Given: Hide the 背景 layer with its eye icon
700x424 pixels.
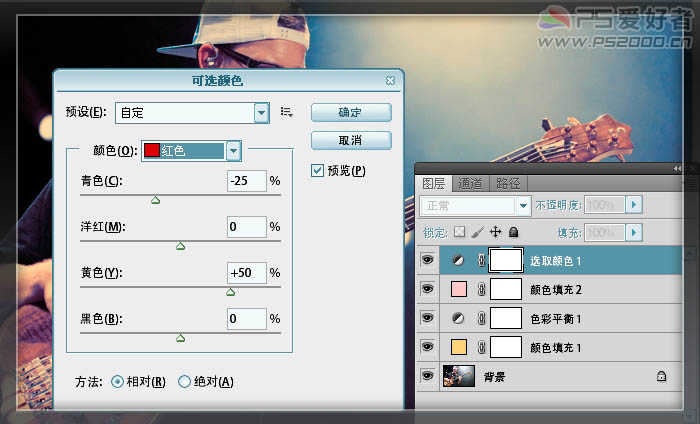Looking at the screenshot, I should coord(428,376).
